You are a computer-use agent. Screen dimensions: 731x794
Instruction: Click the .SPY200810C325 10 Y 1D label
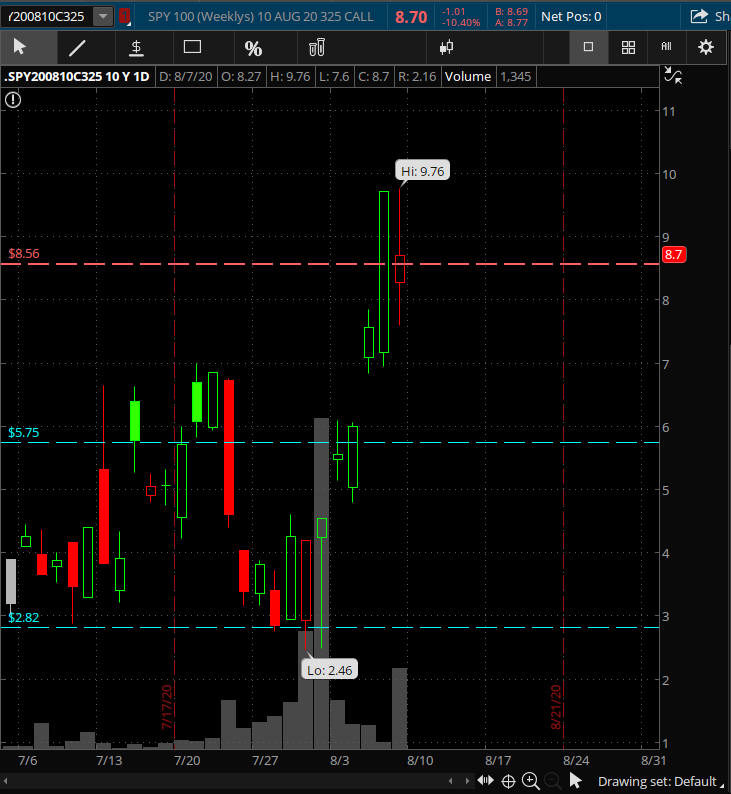click(x=77, y=76)
